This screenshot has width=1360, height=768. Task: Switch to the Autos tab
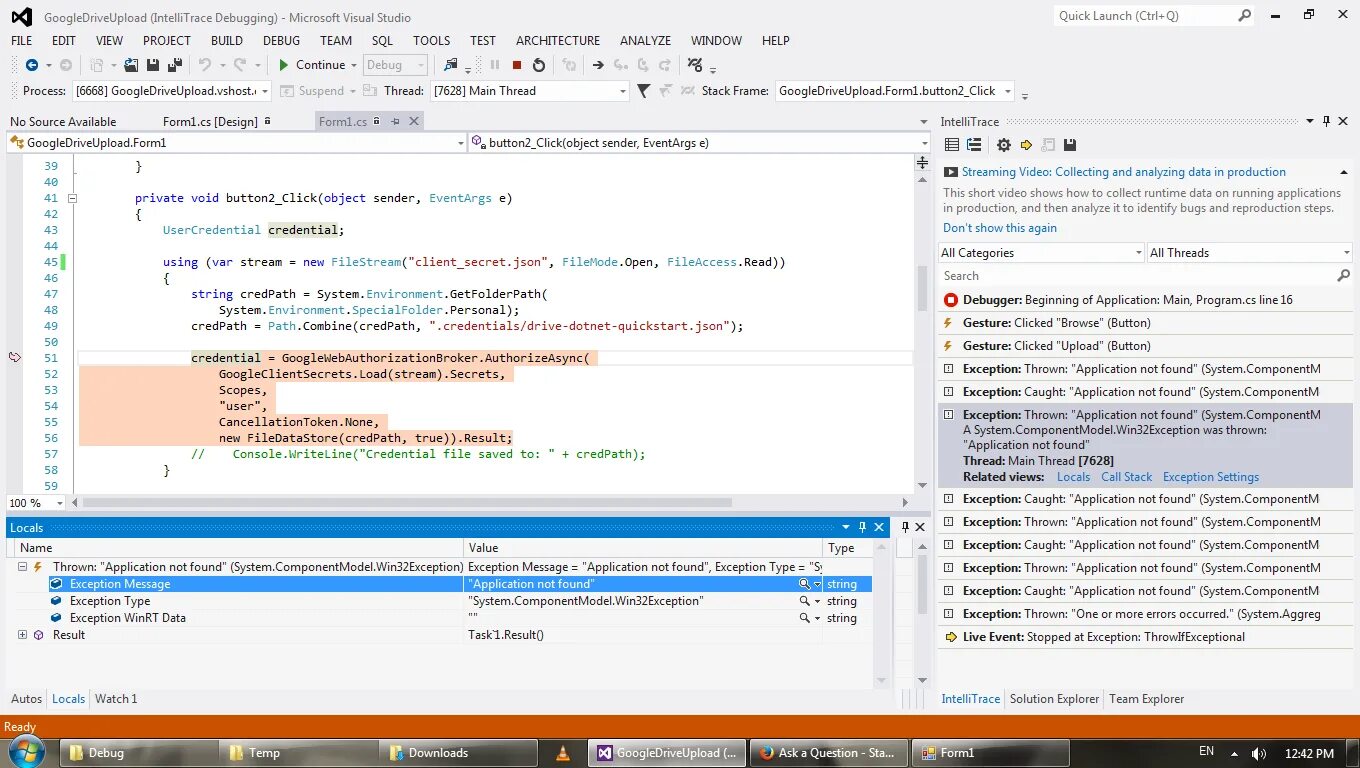(x=26, y=699)
